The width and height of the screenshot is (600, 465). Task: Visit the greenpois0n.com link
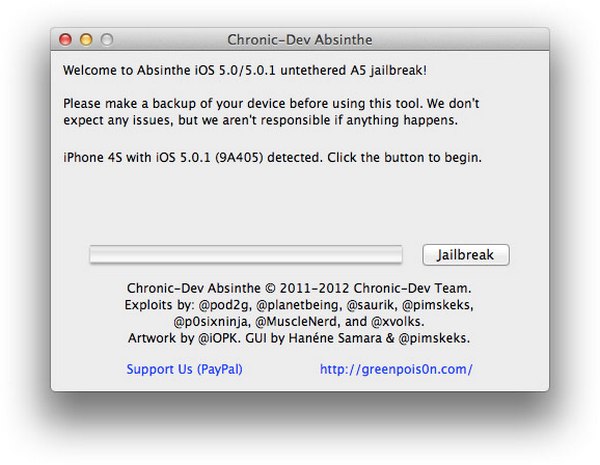point(396,369)
